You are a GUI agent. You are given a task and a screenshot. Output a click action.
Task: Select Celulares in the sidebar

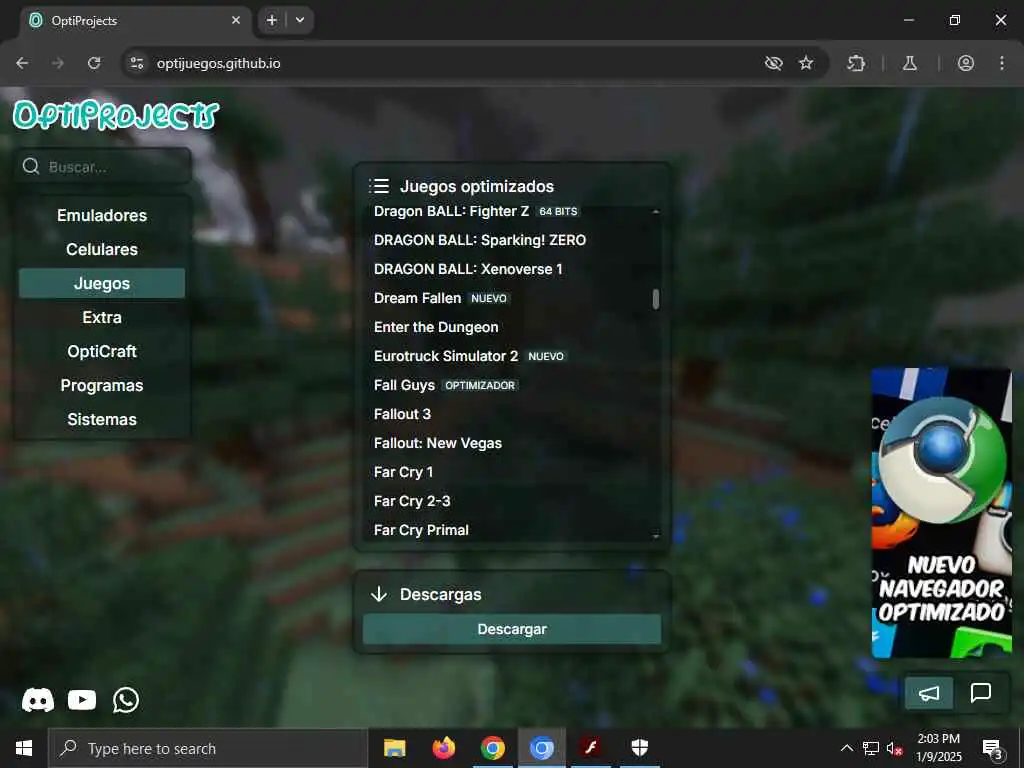point(102,249)
